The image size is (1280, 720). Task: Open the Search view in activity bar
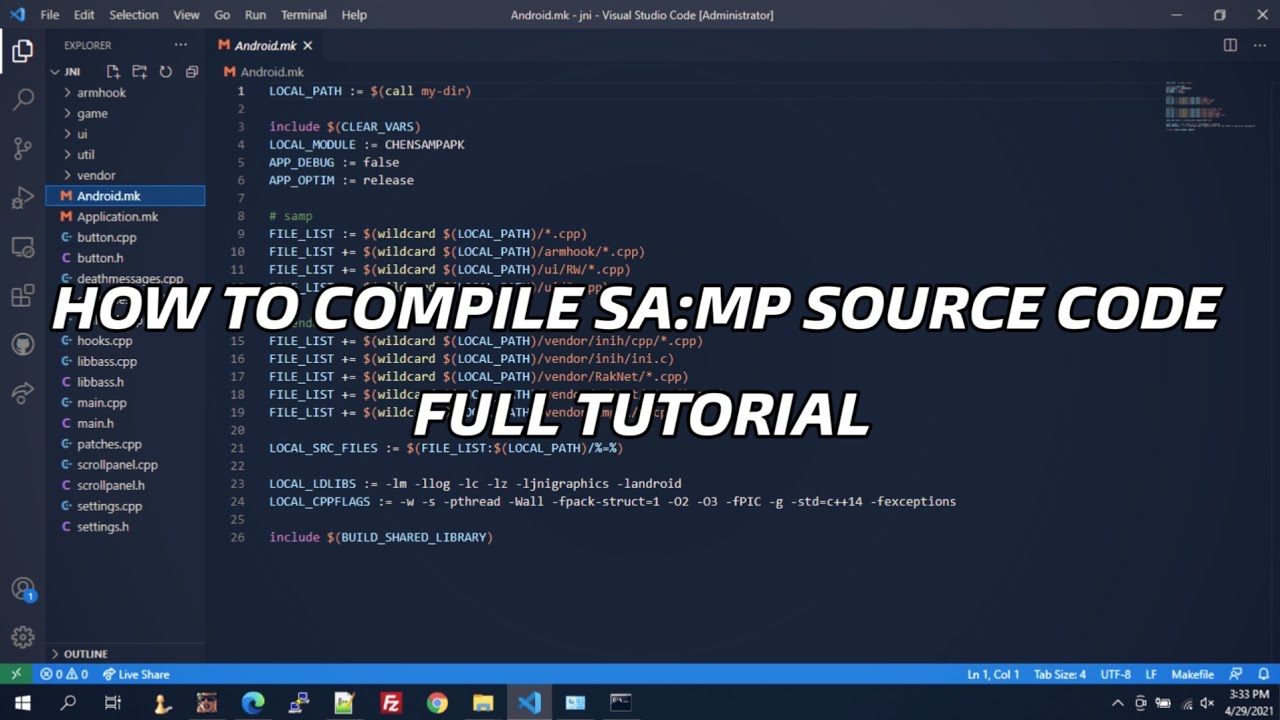(23, 100)
